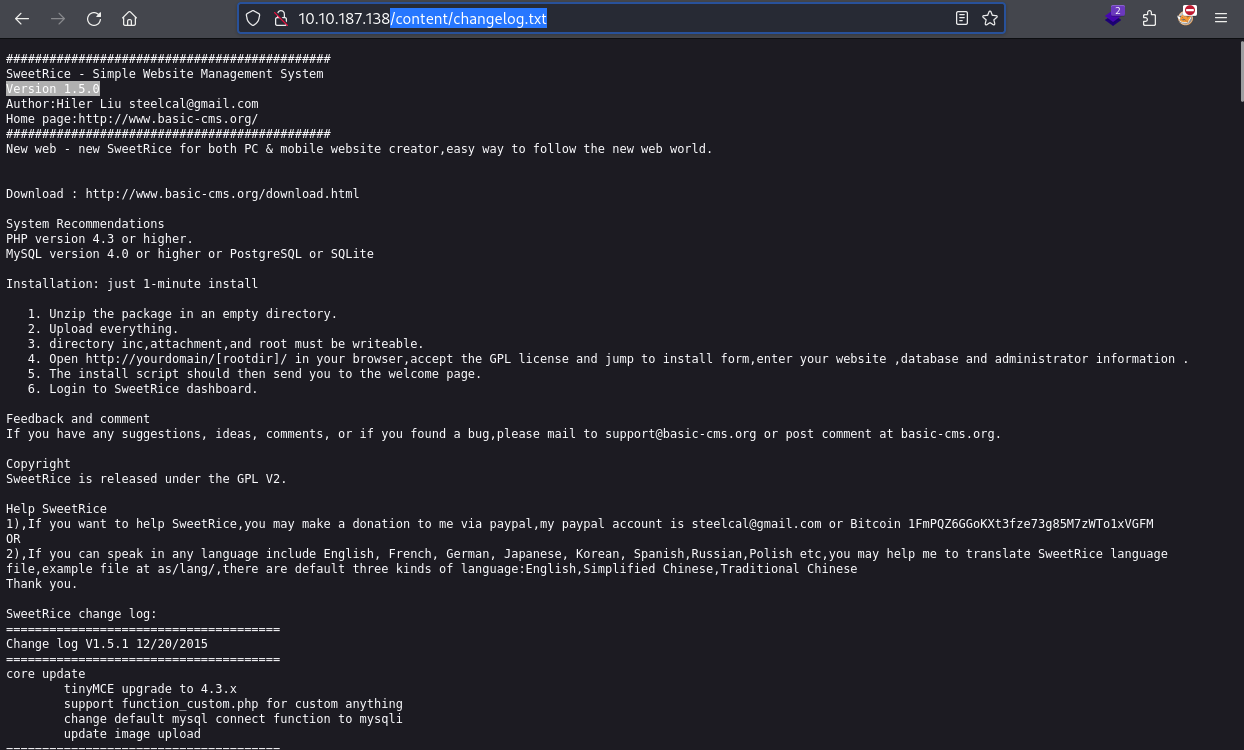Open the extensions puzzle menu
Viewport: 1244px width, 750px height.
(1149, 18)
